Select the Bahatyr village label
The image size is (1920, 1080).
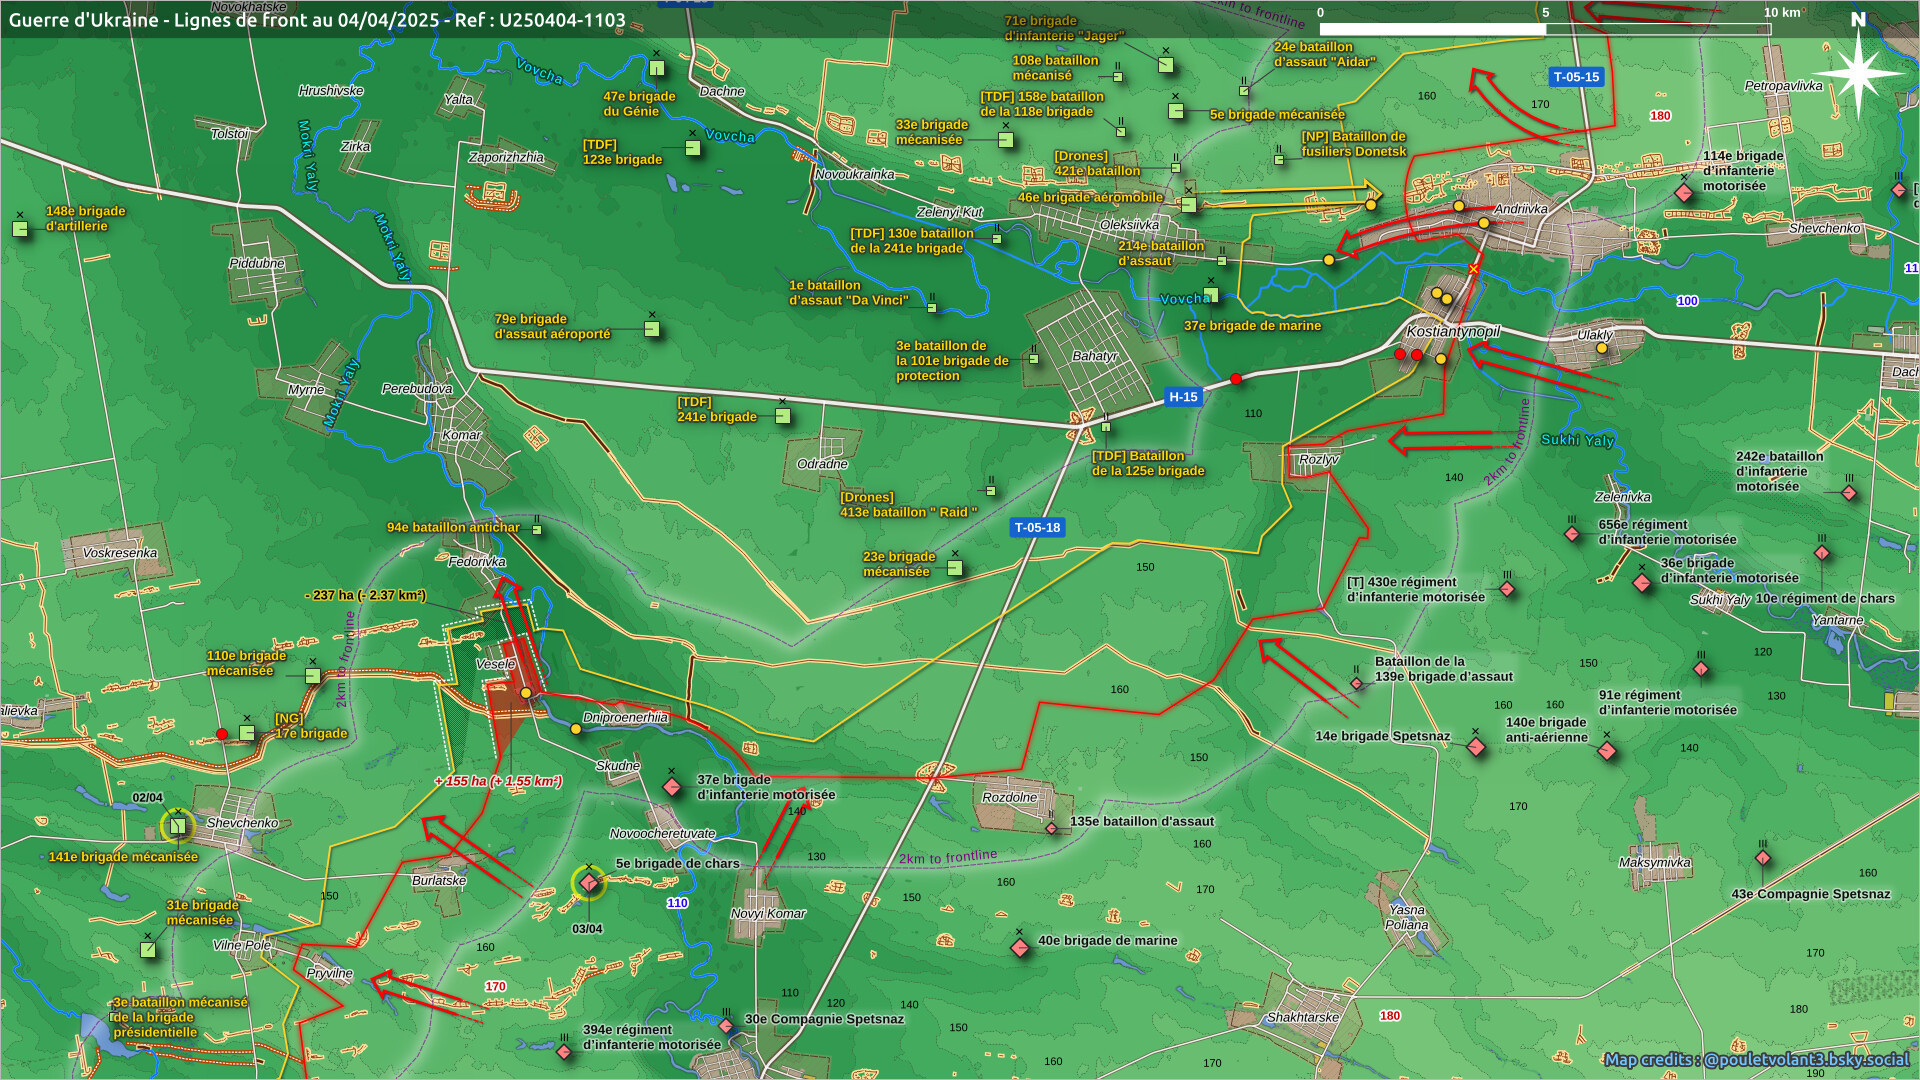pyautogui.click(x=1094, y=356)
